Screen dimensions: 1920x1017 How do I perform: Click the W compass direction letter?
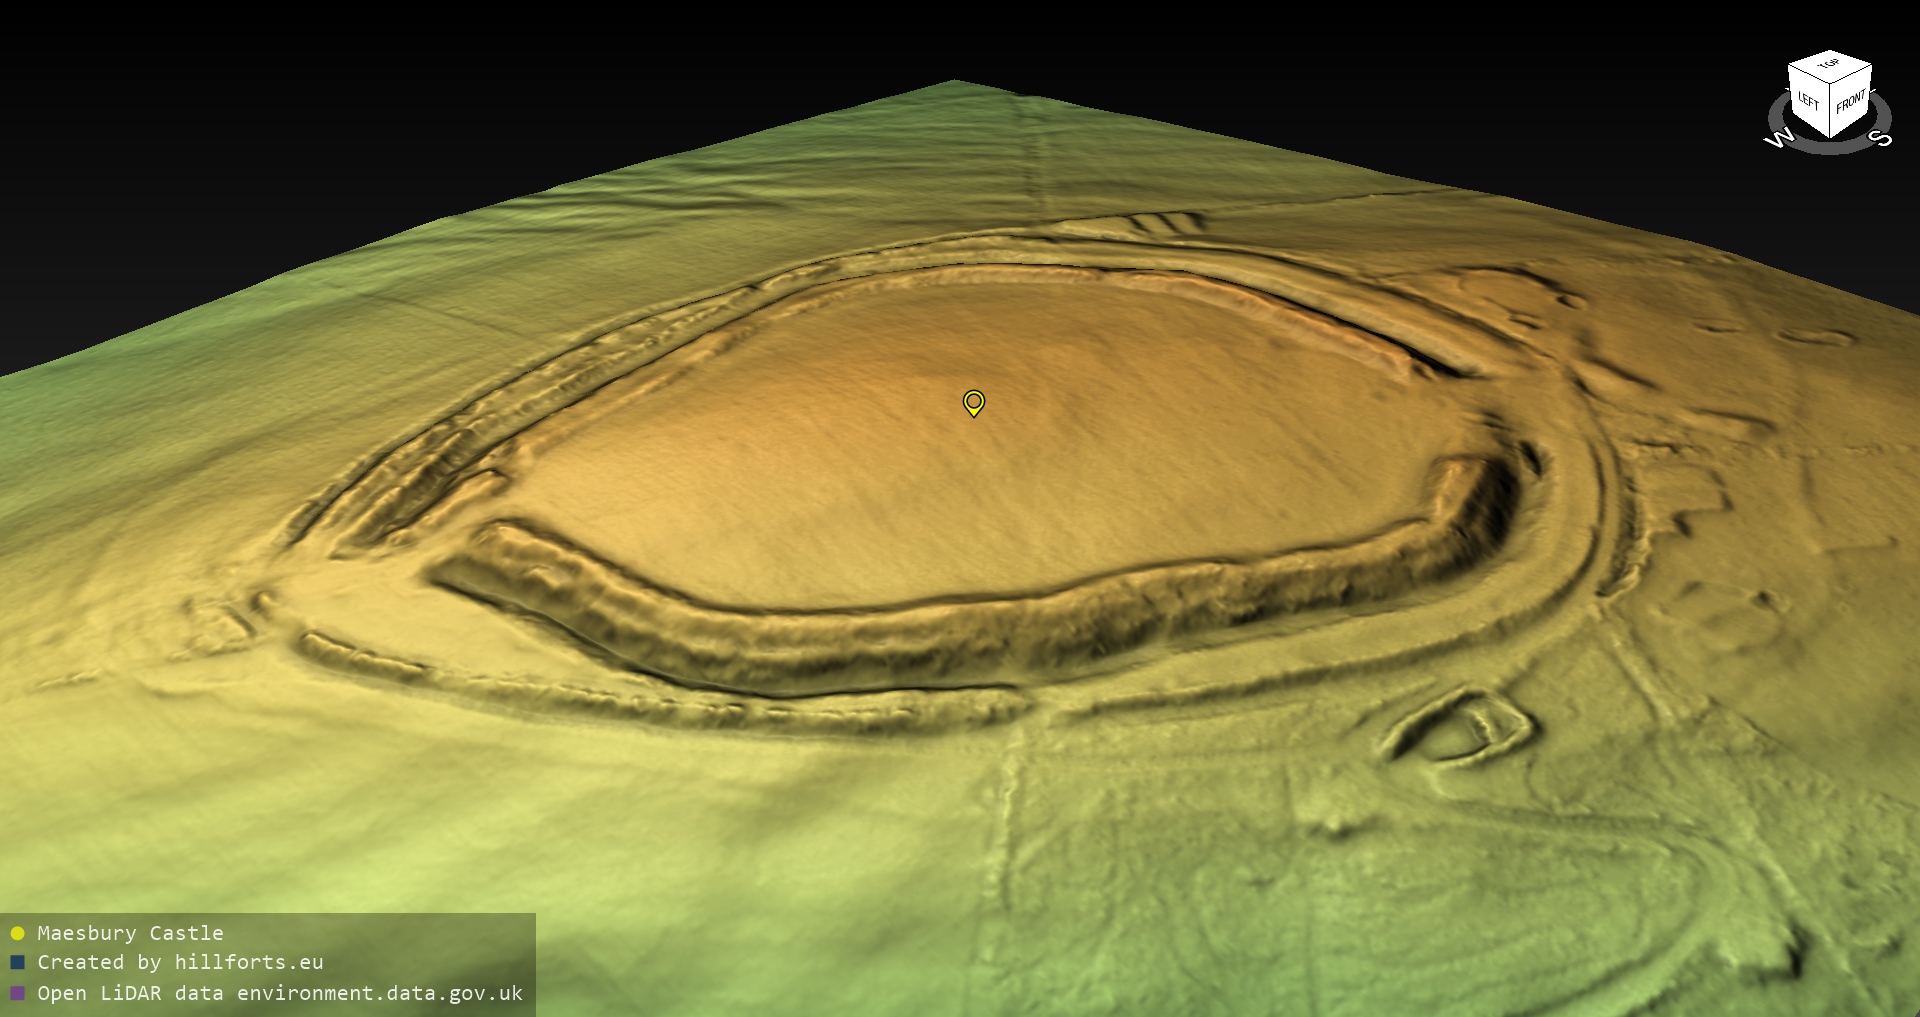pyautogui.click(x=1780, y=138)
